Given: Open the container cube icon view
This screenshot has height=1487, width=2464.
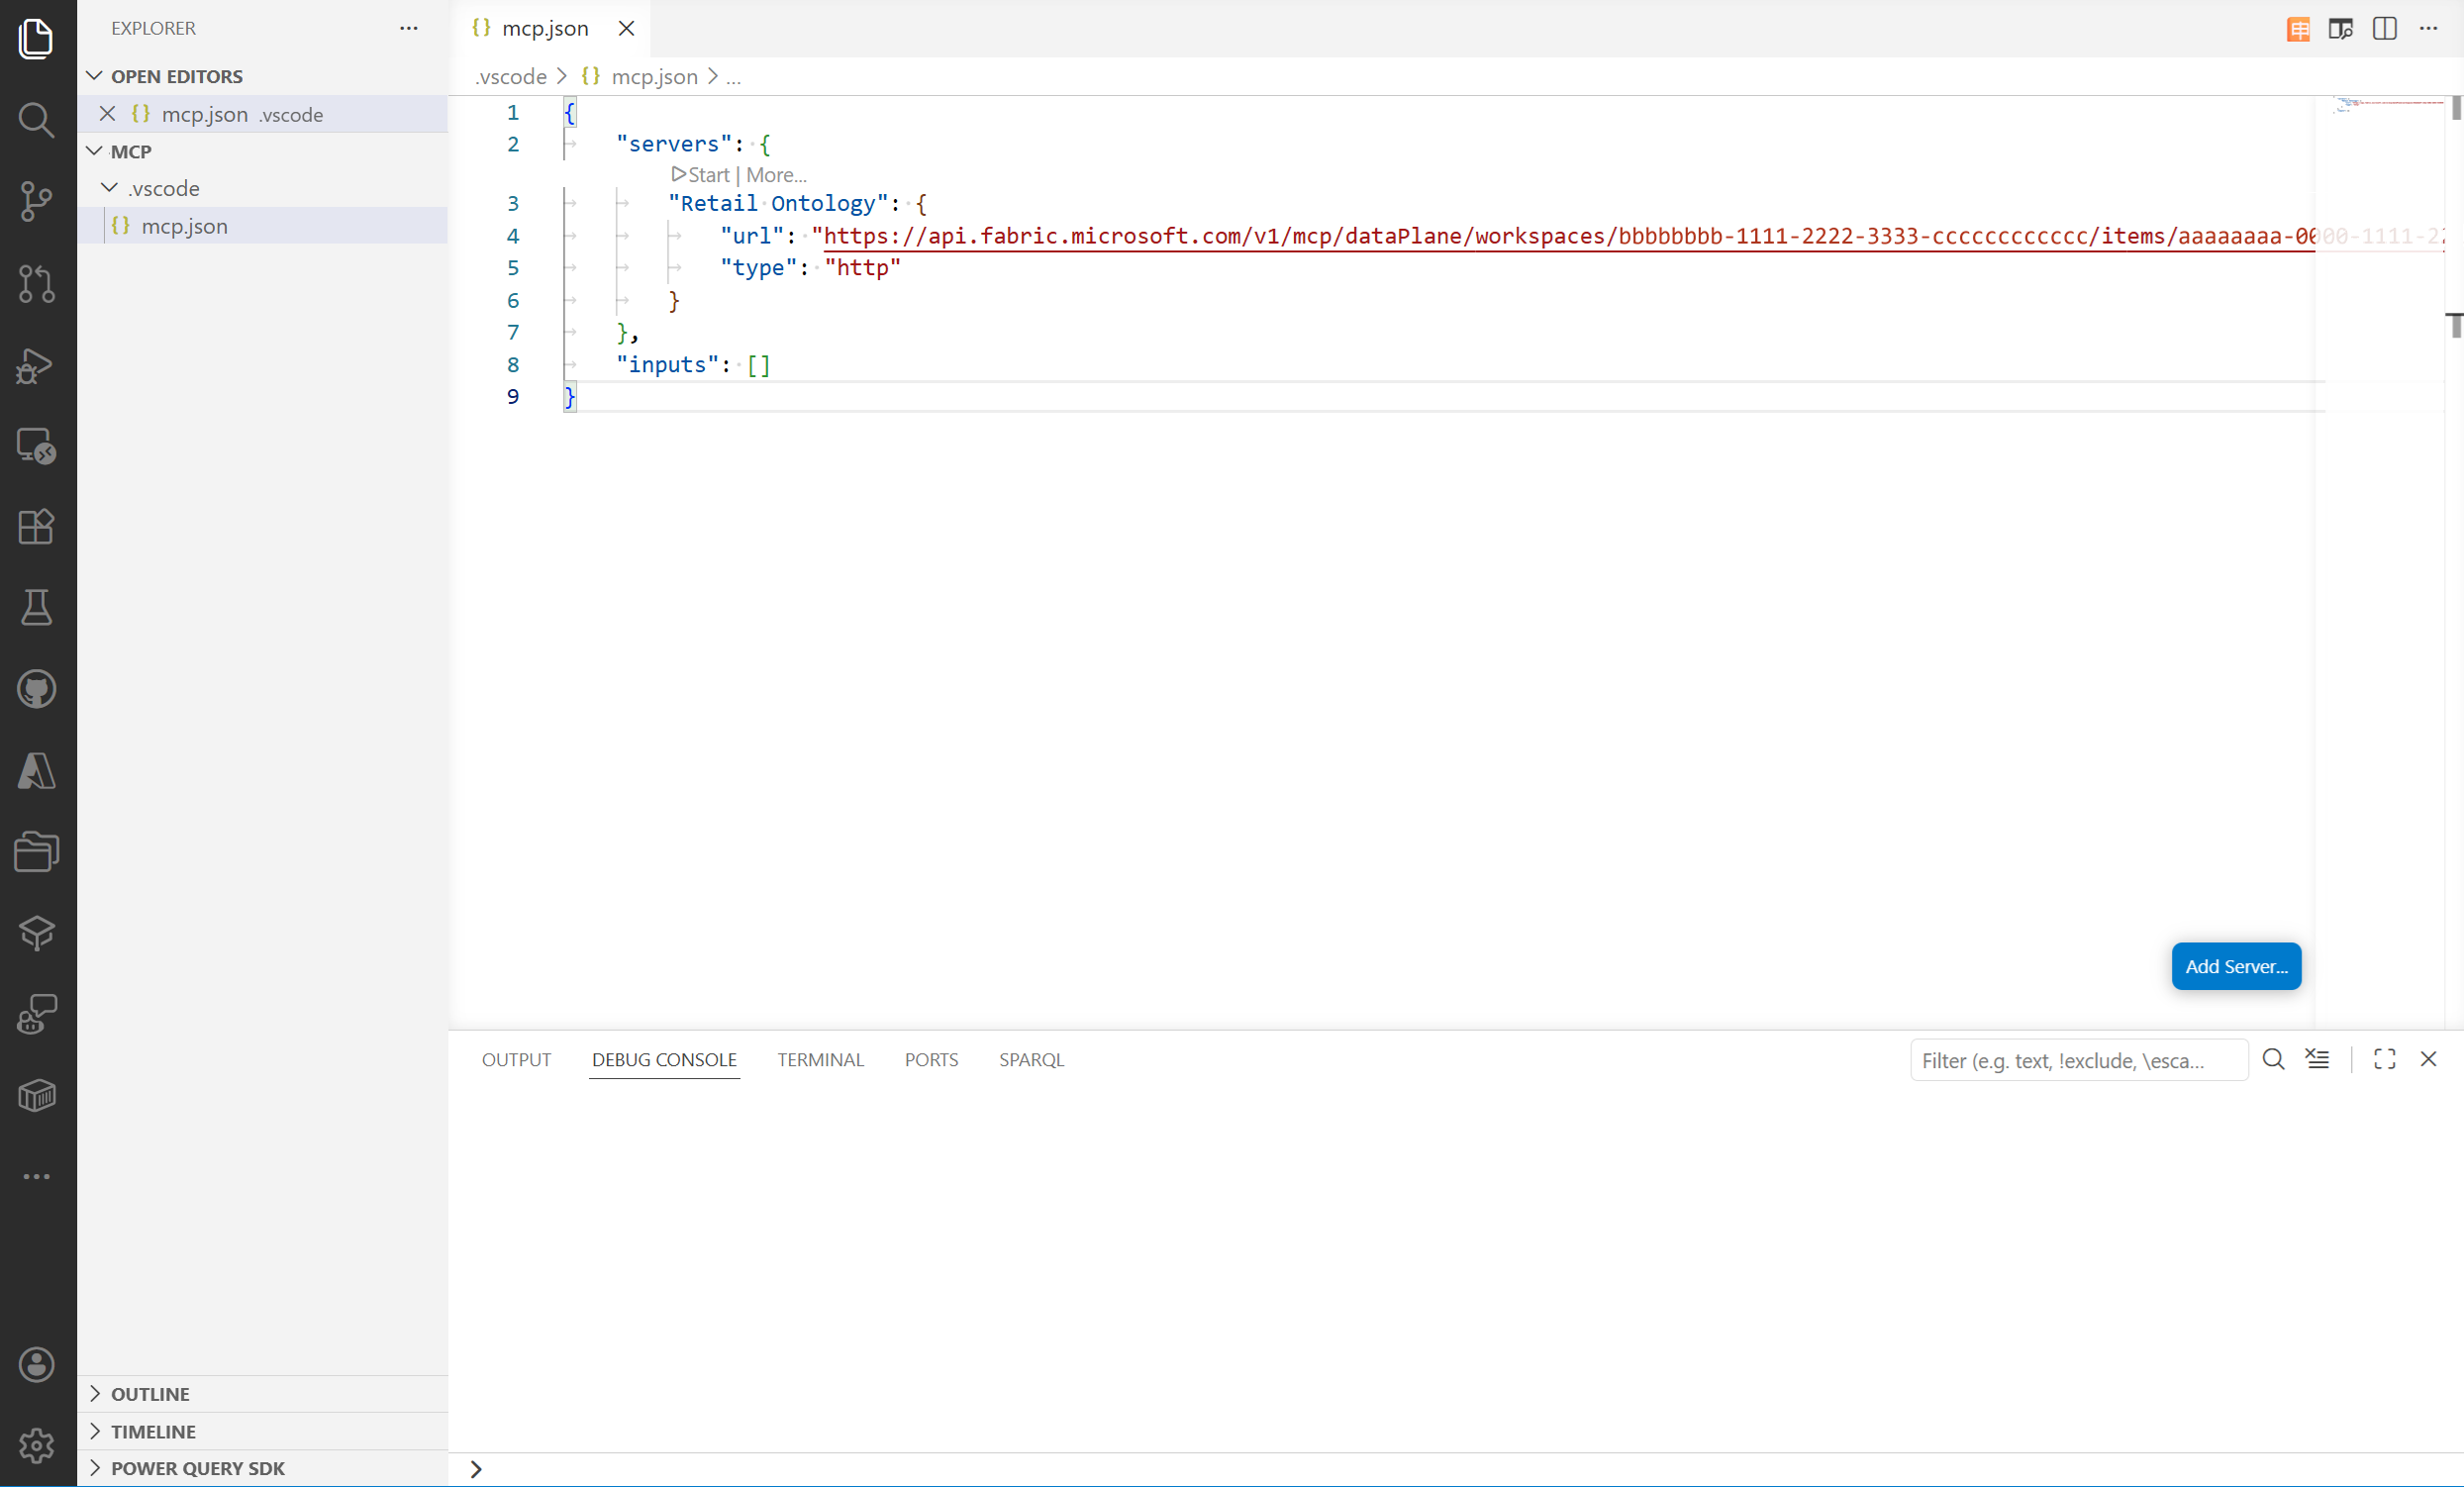Looking at the screenshot, I should (37, 1096).
